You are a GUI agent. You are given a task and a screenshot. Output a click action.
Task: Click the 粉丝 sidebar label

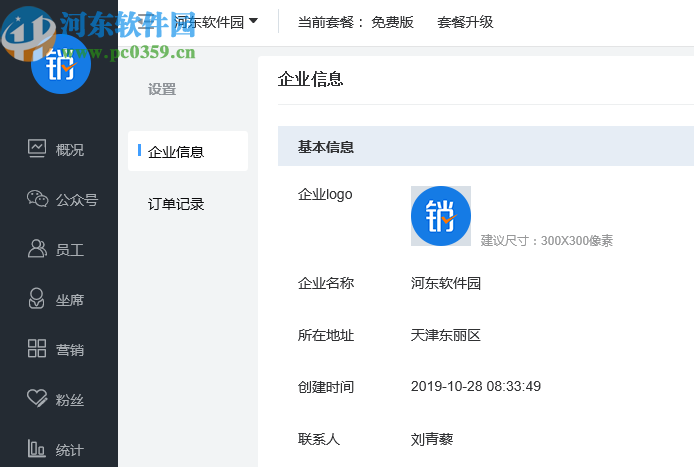70,400
